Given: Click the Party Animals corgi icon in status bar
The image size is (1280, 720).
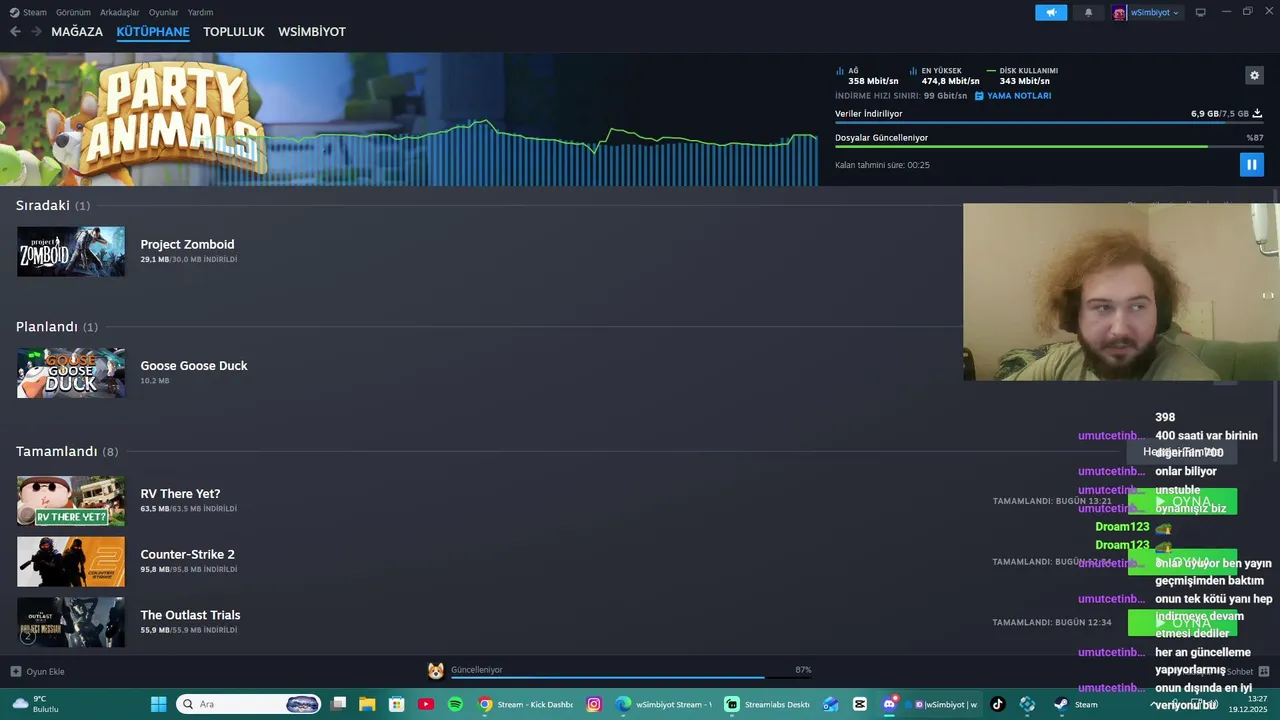Looking at the screenshot, I should (436, 671).
